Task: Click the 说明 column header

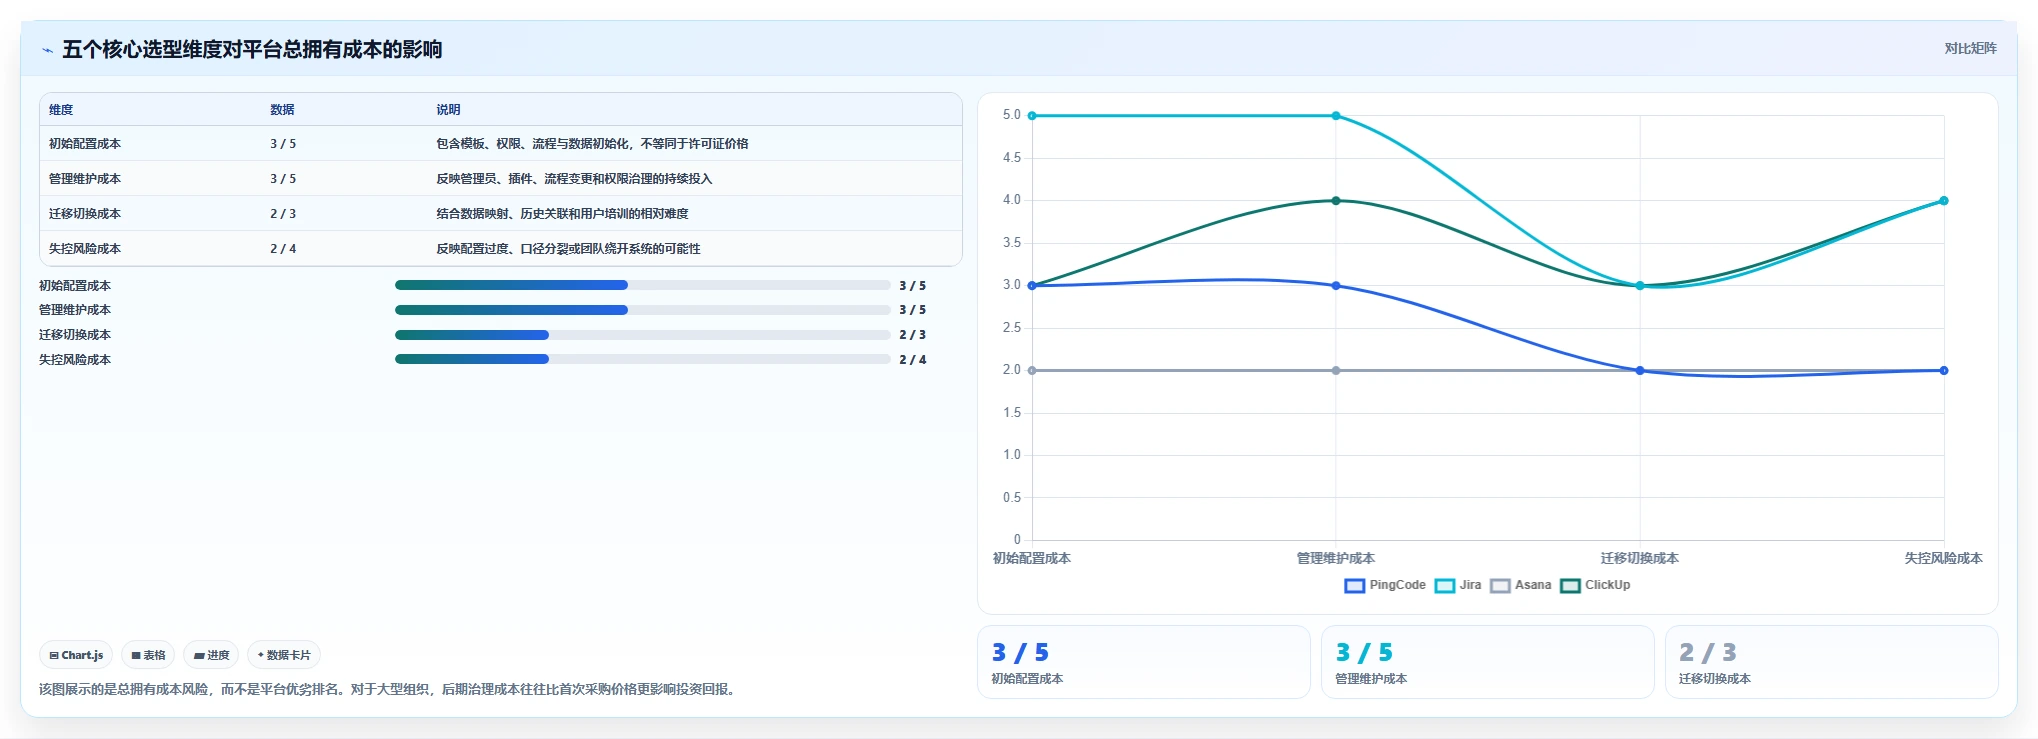Action: point(448,110)
